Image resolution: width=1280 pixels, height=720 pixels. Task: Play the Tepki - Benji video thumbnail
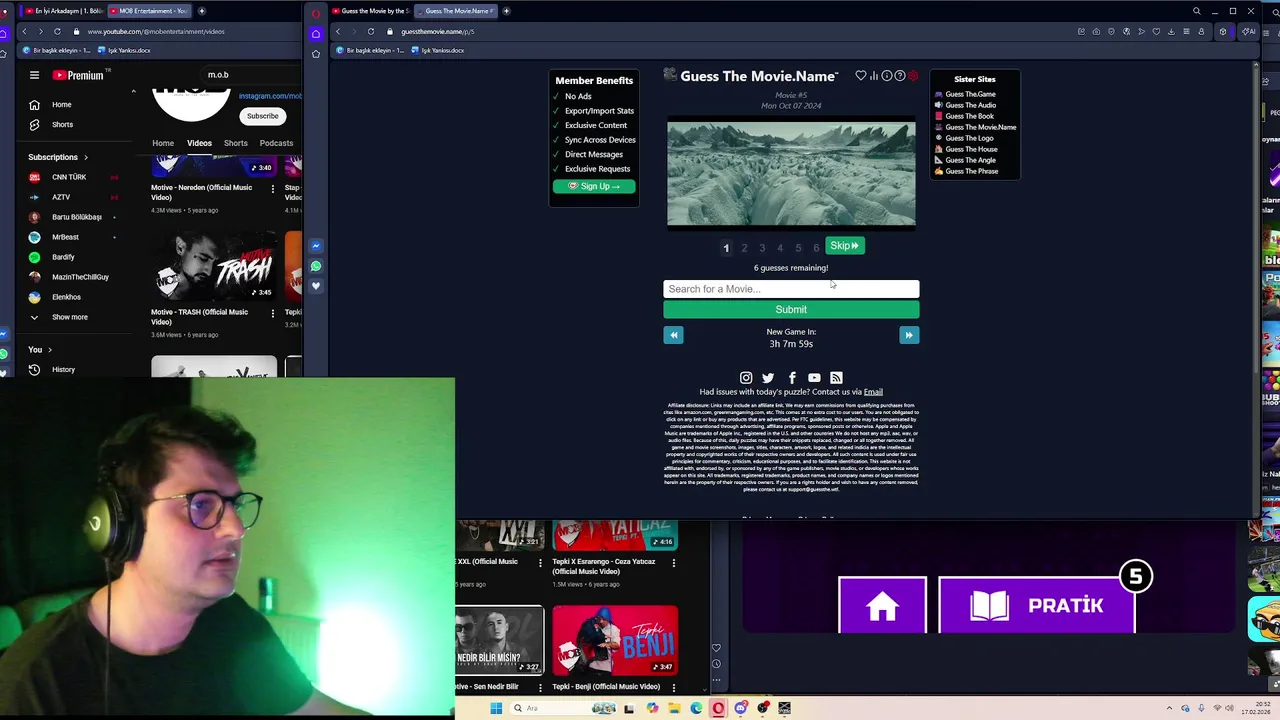click(x=615, y=640)
